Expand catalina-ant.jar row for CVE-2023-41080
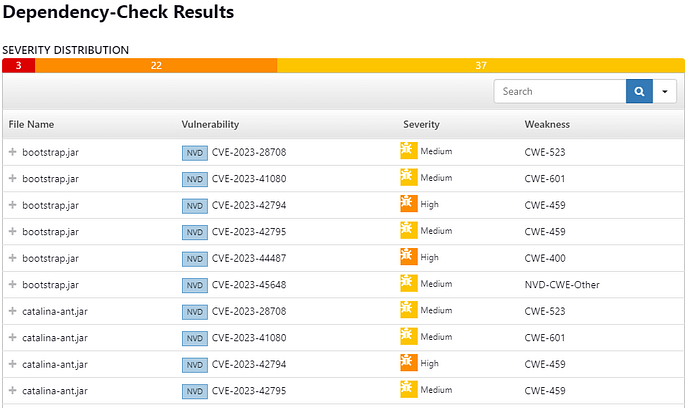 pyautogui.click(x=12, y=337)
